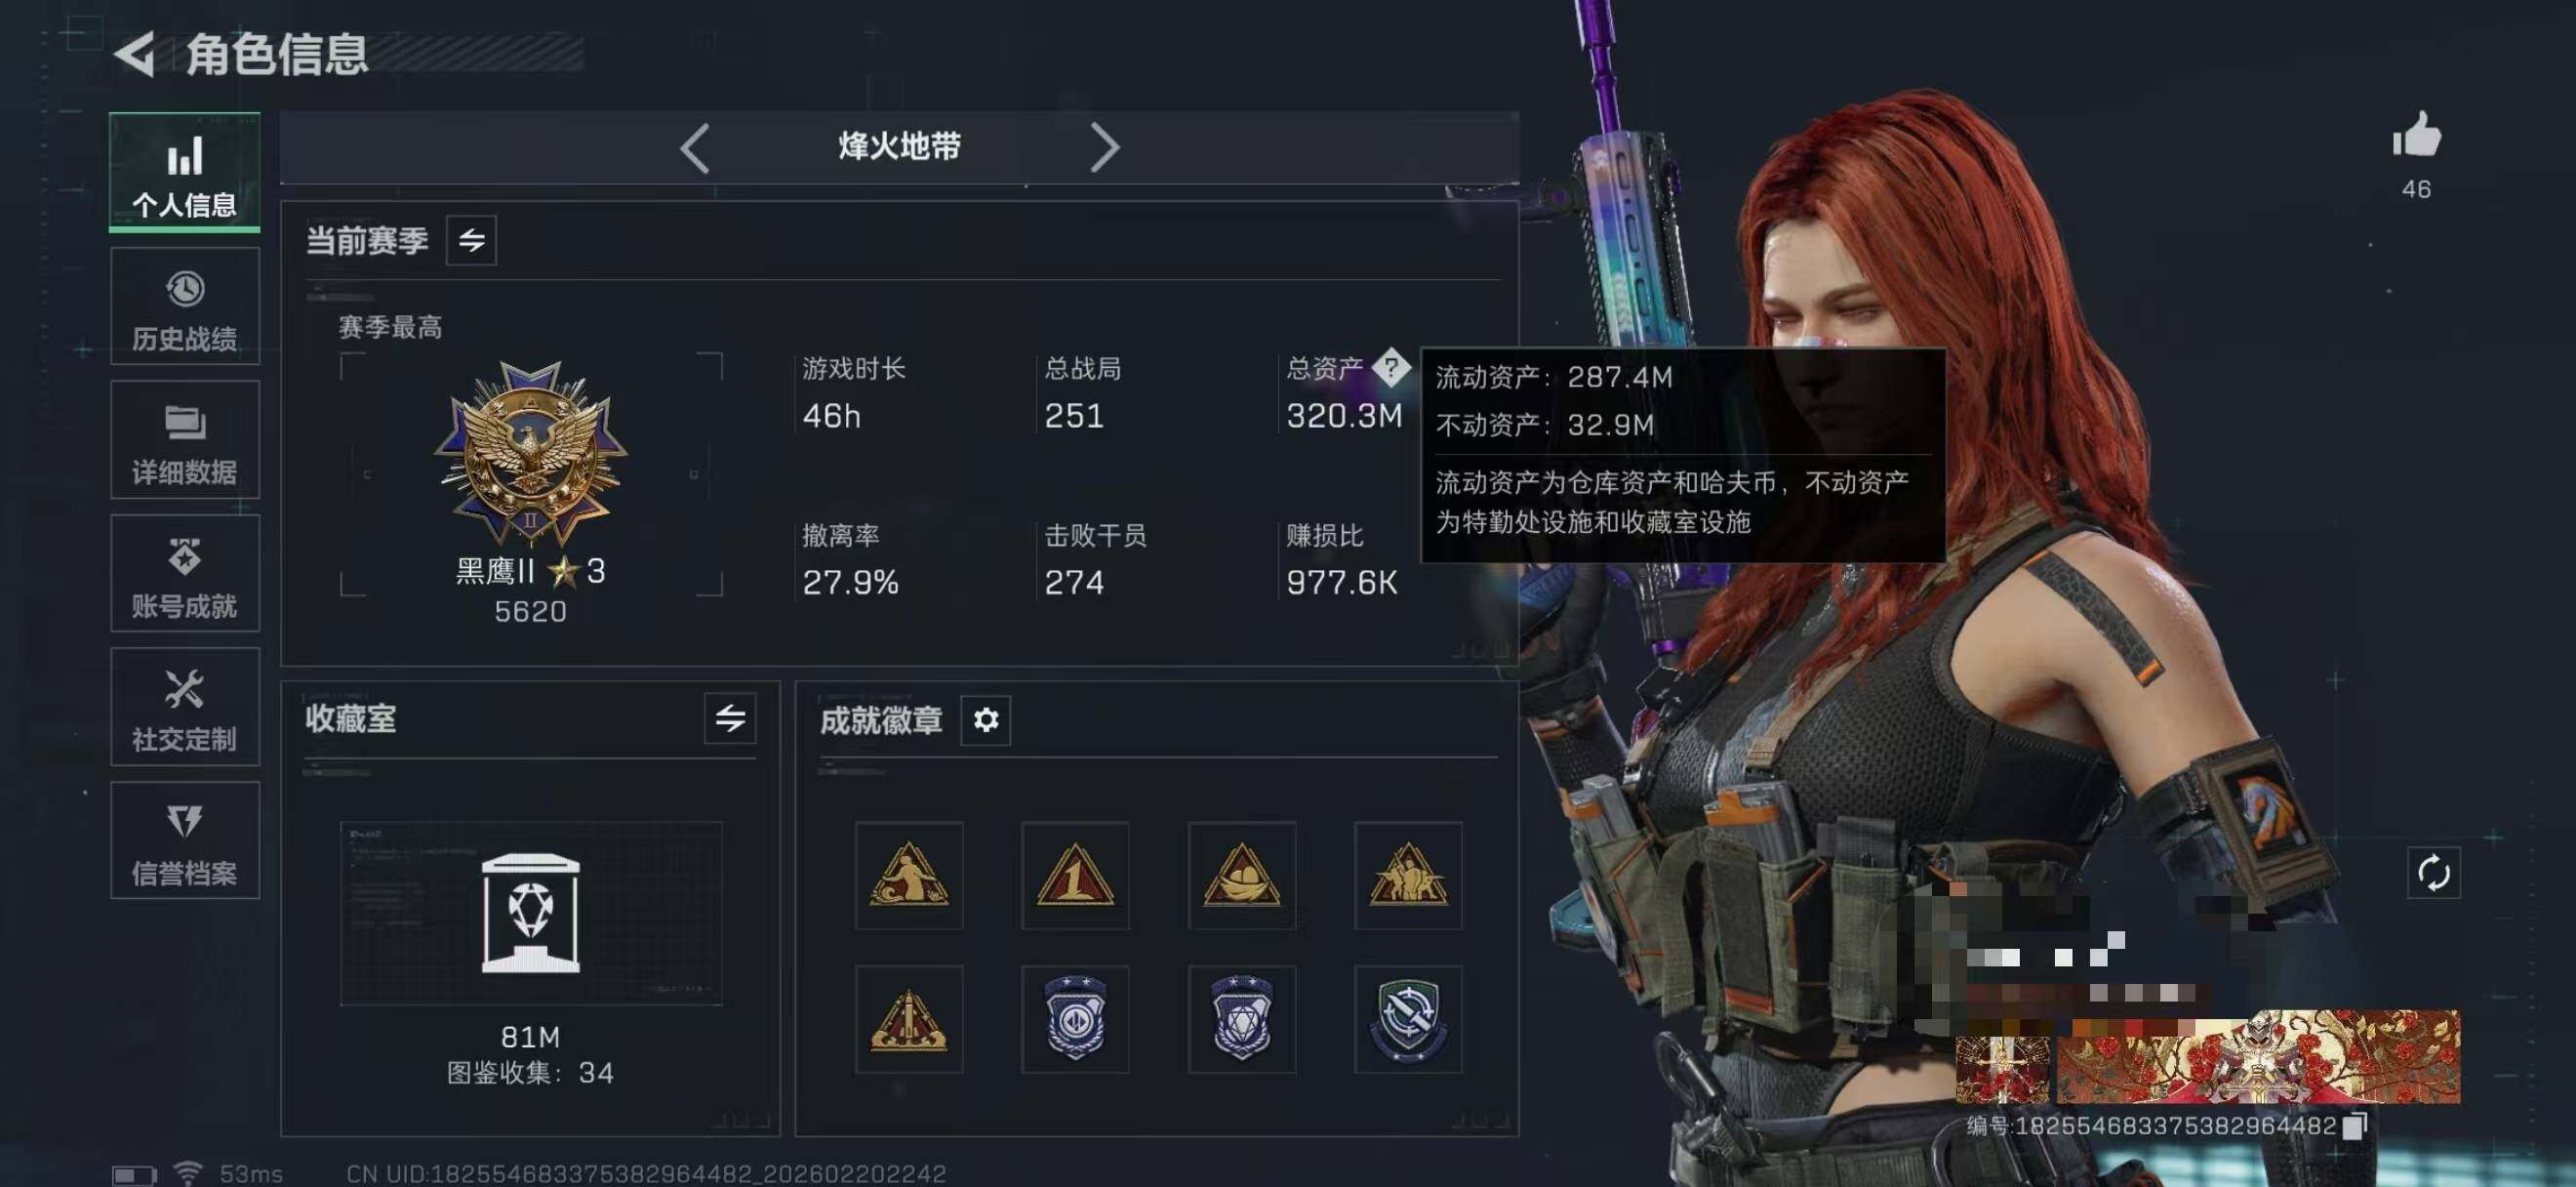
Task: Click the 黑鹰II rank emblem
Action: tap(531, 452)
